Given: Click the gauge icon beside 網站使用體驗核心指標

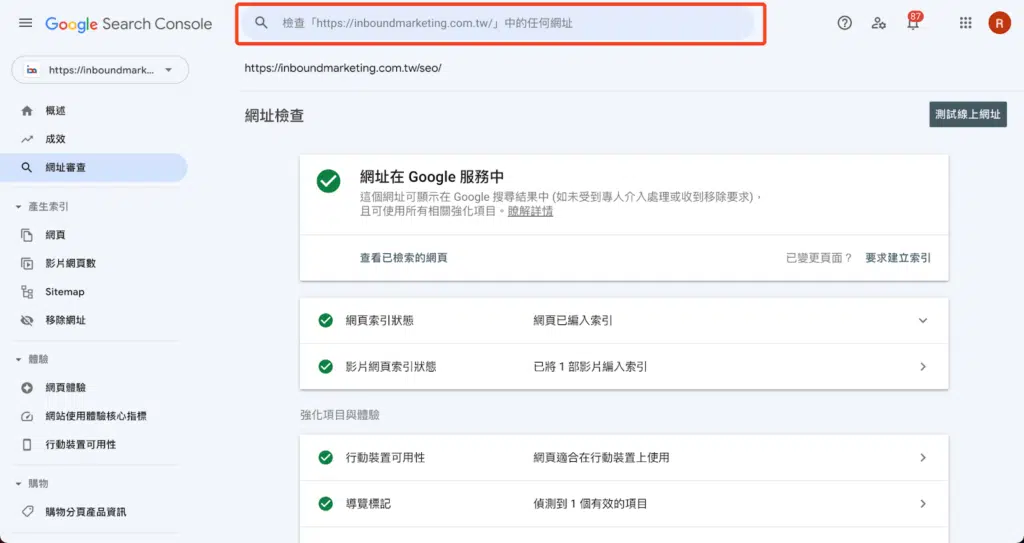Looking at the screenshot, I should point(27,416).
